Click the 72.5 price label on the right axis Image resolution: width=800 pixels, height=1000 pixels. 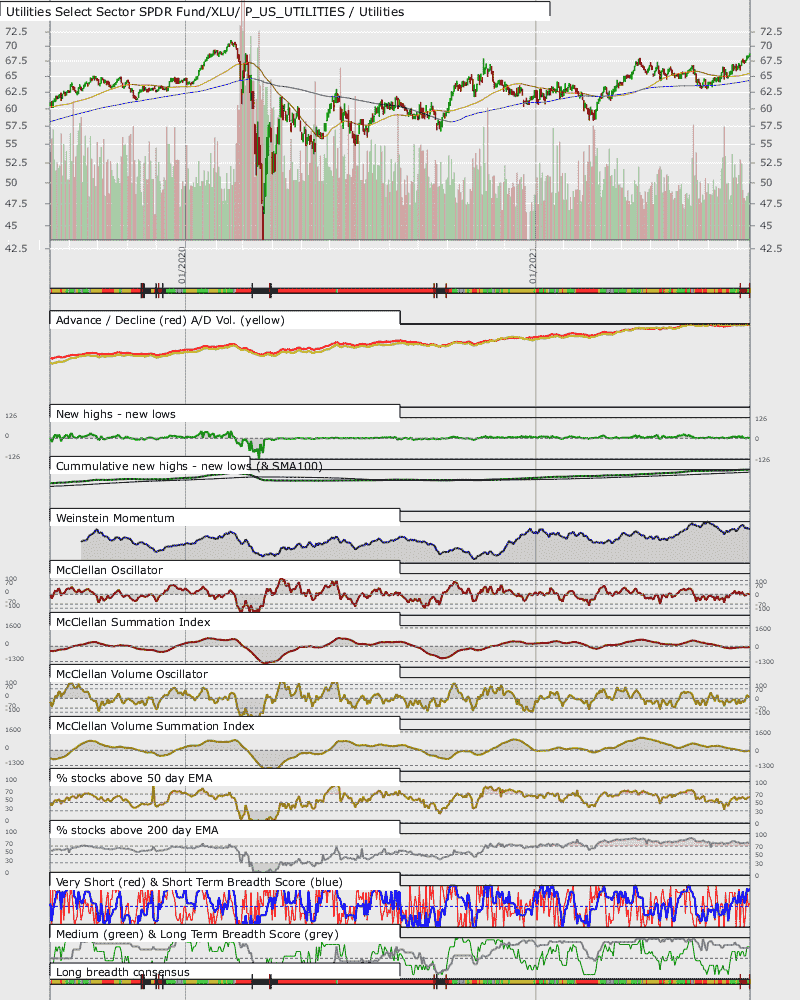coord(771,31)
